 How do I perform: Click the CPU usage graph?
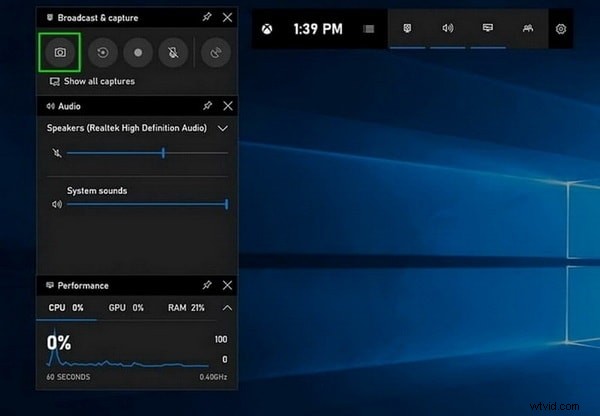coord(128,350)
